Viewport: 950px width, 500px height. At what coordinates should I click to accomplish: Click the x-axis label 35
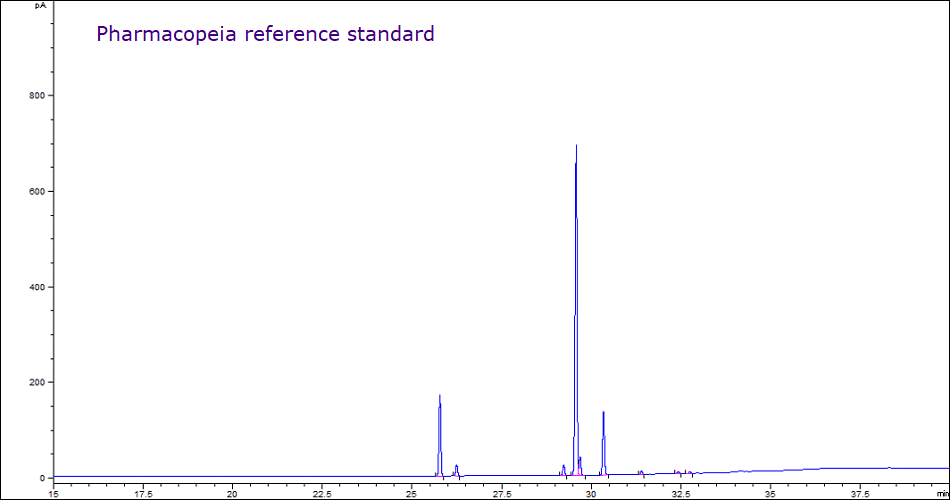point(771,494)
